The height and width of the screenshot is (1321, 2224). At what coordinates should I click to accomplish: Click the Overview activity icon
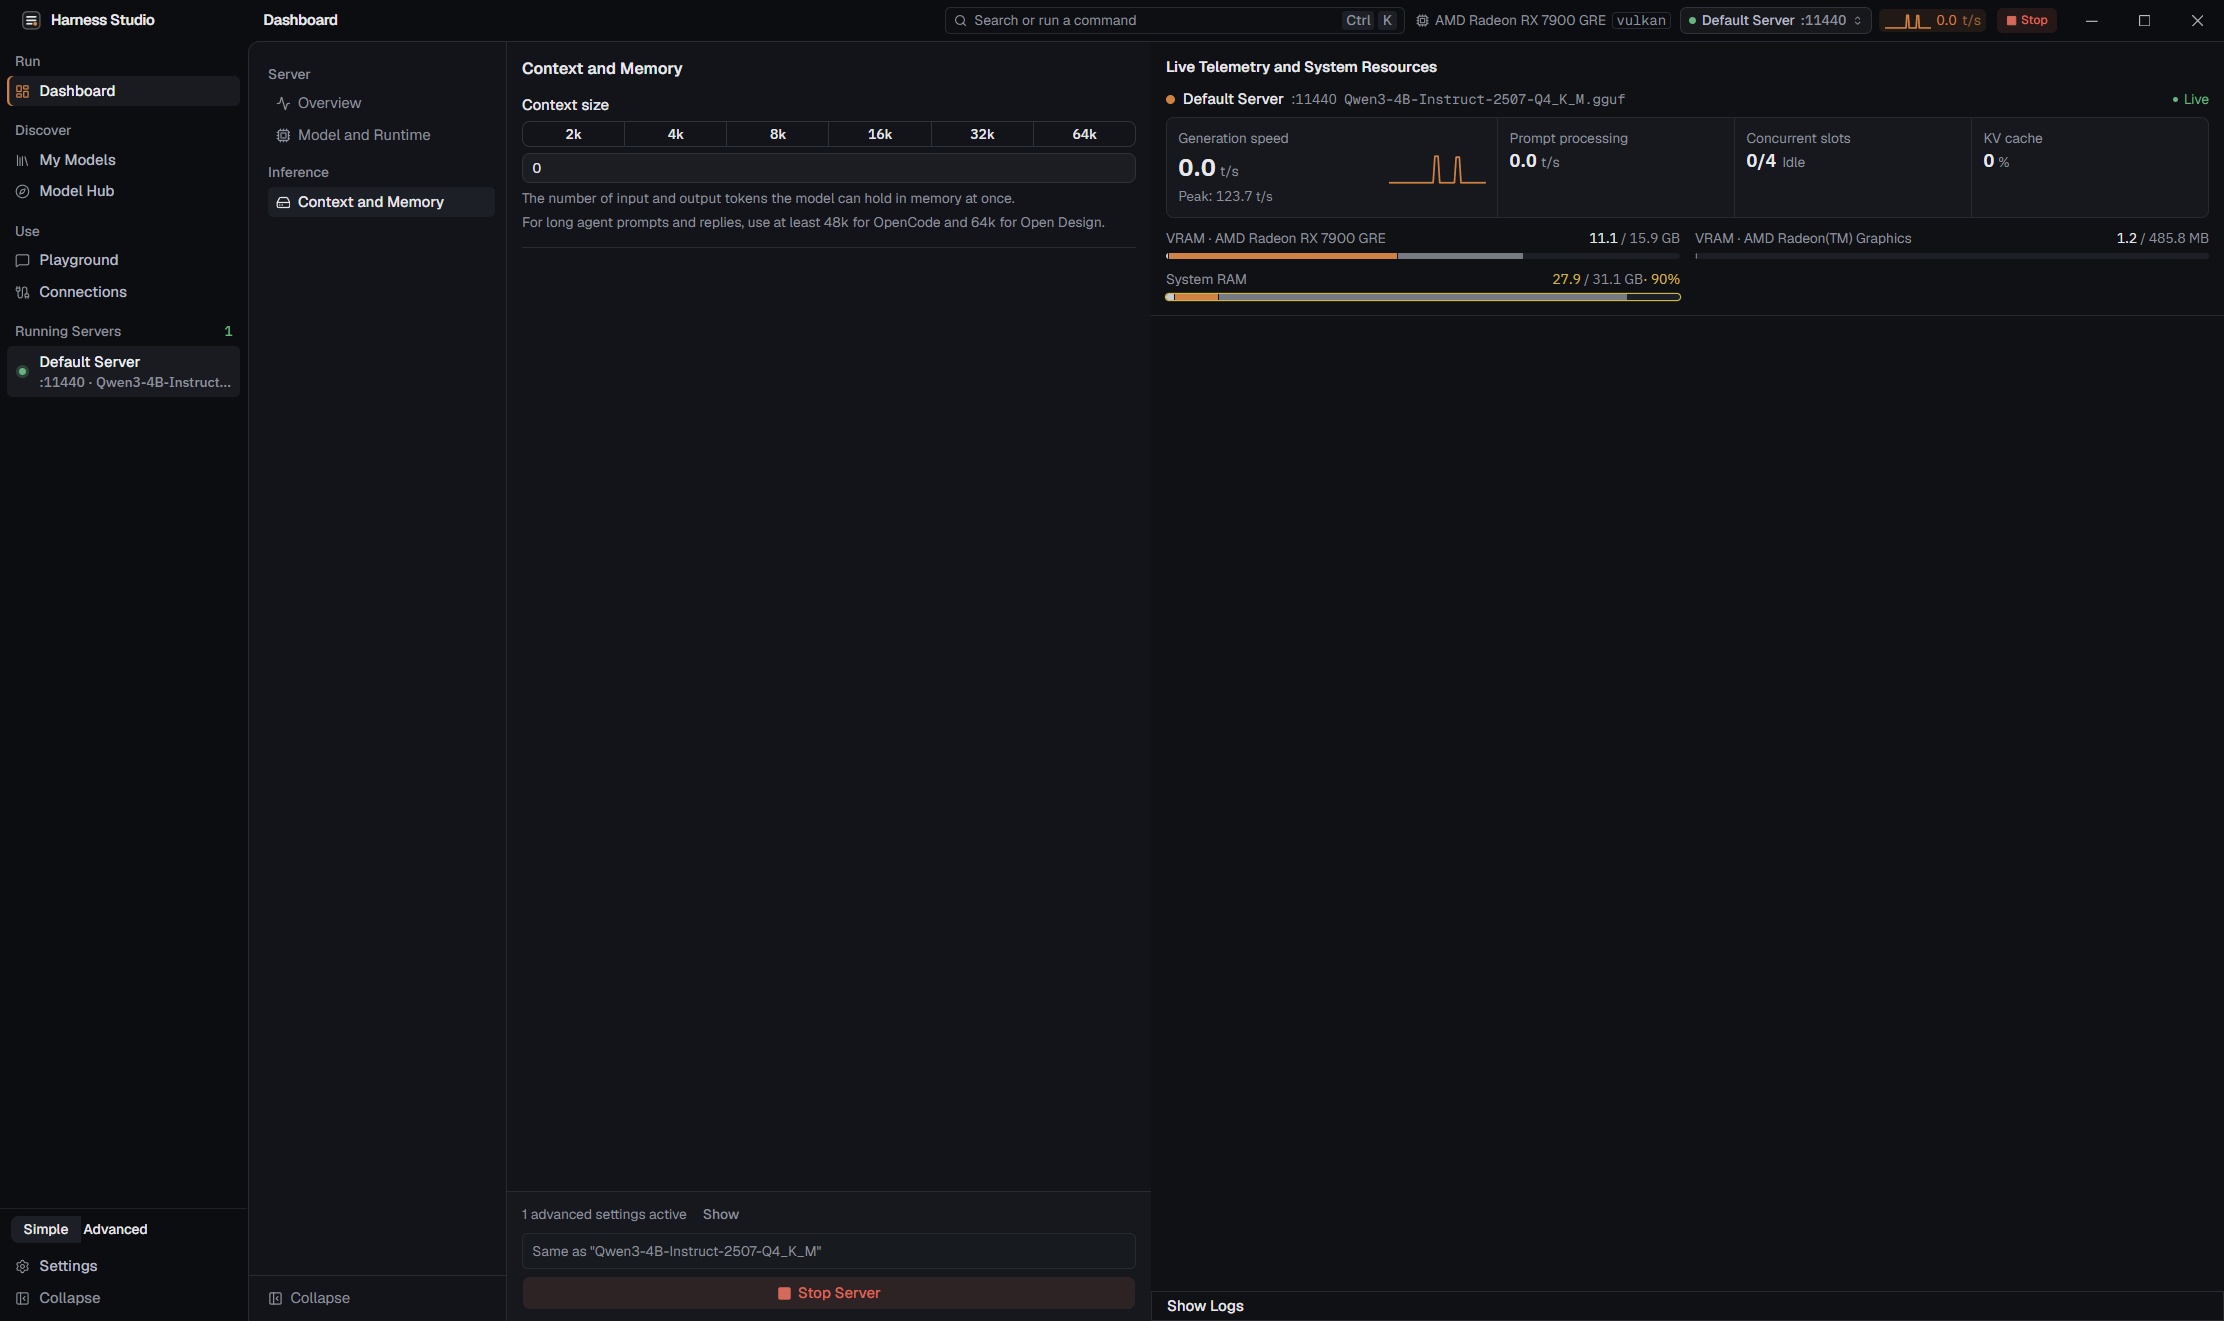[x=283, y=103]
